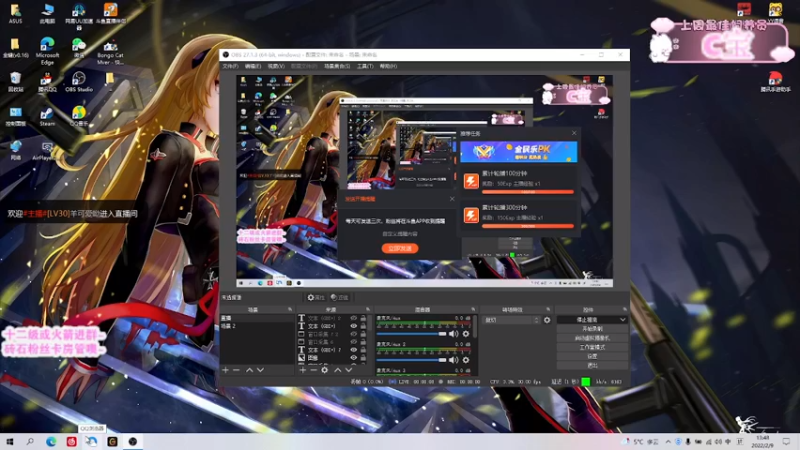The image size is (800, 450).
Task: Open settings gear for 麦克风/Aux 2 channel
Action: [466, 360]
